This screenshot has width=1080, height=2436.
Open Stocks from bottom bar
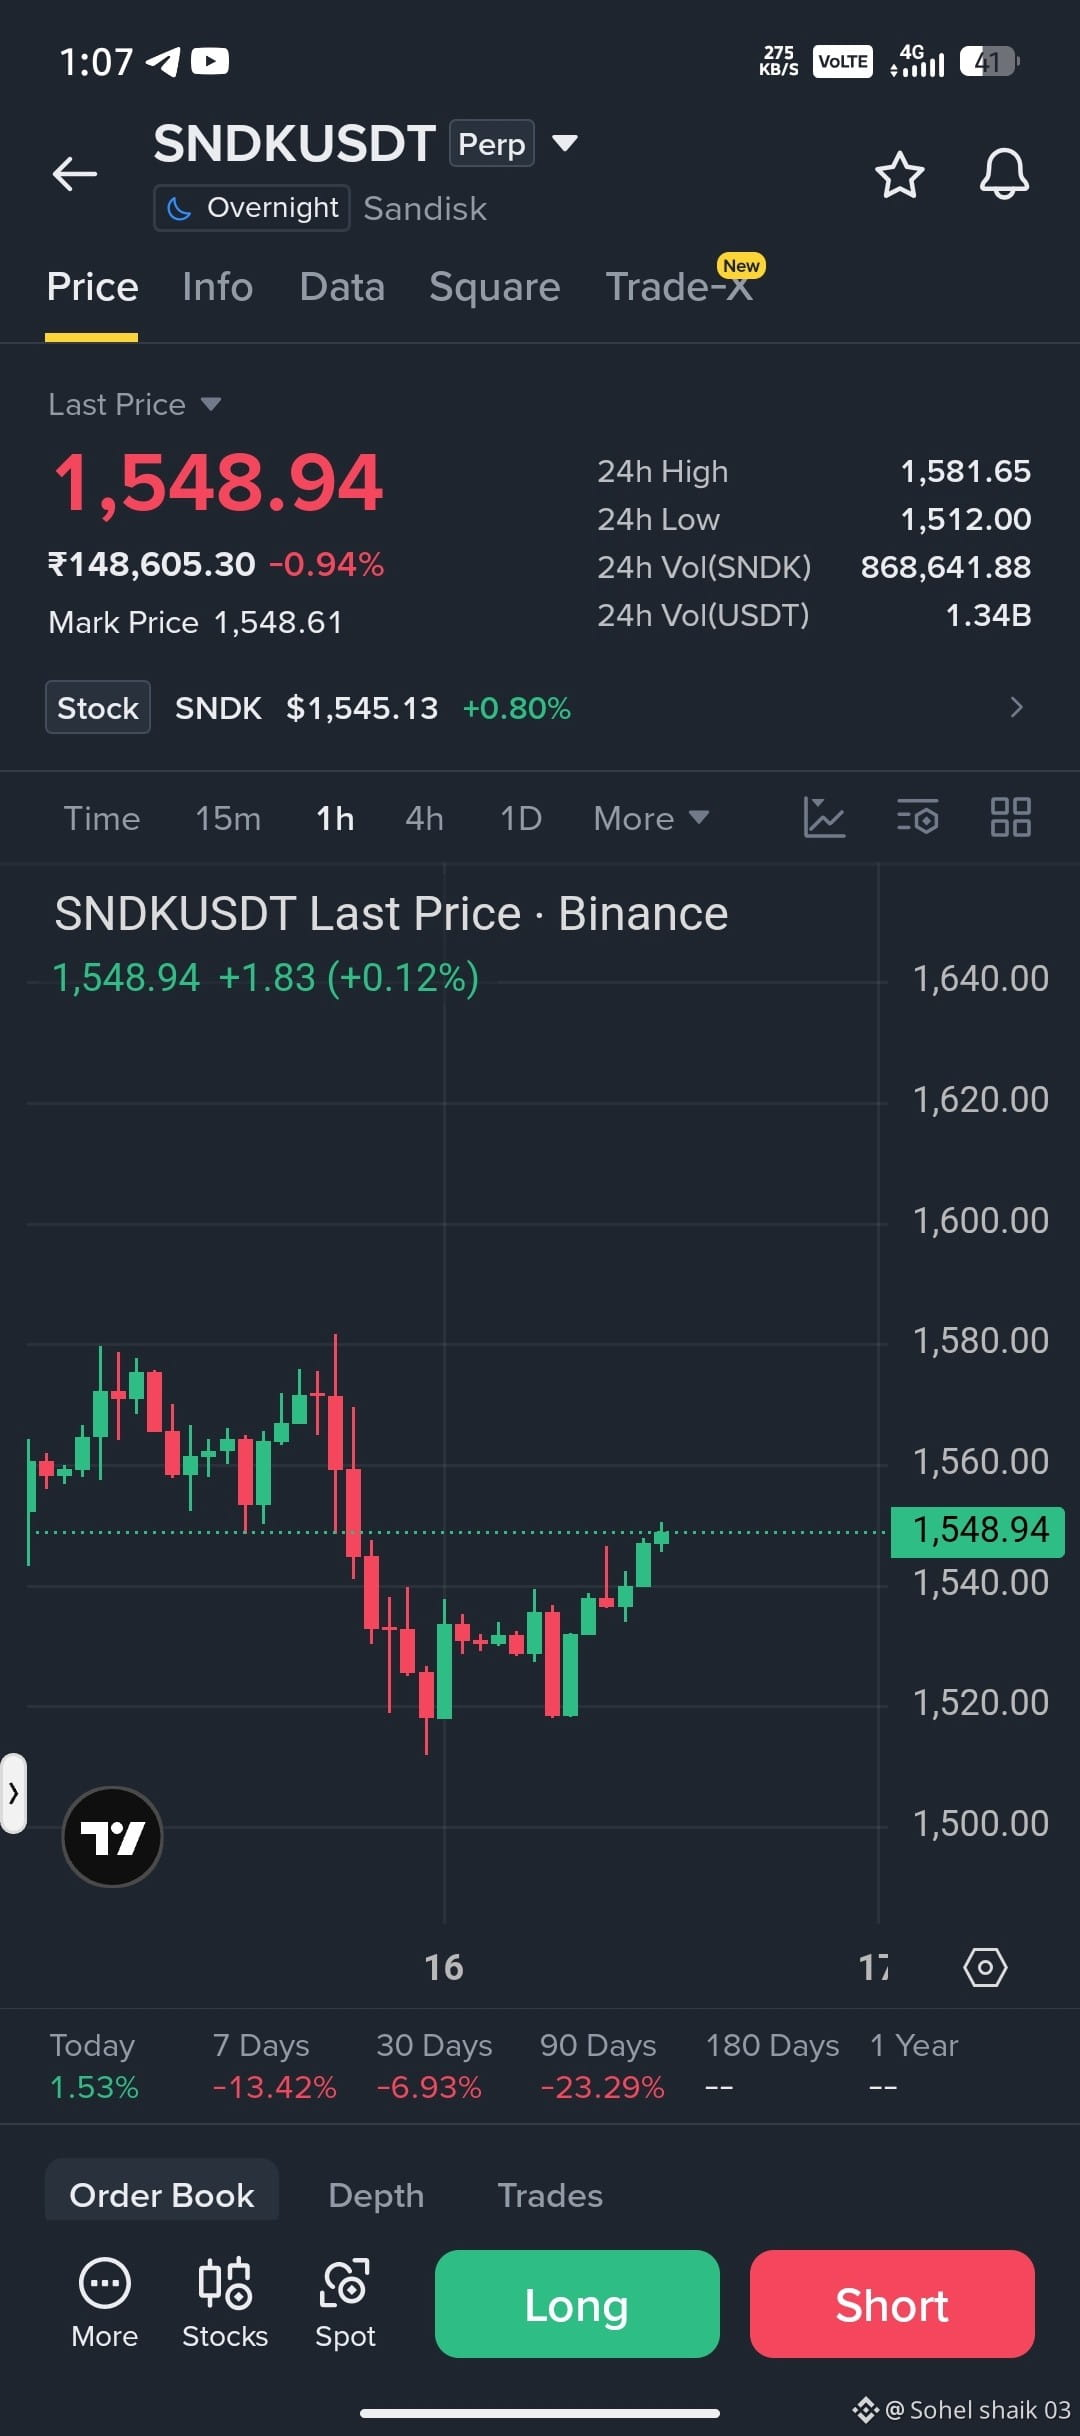pyautogui.click(x=225, y=2304)
